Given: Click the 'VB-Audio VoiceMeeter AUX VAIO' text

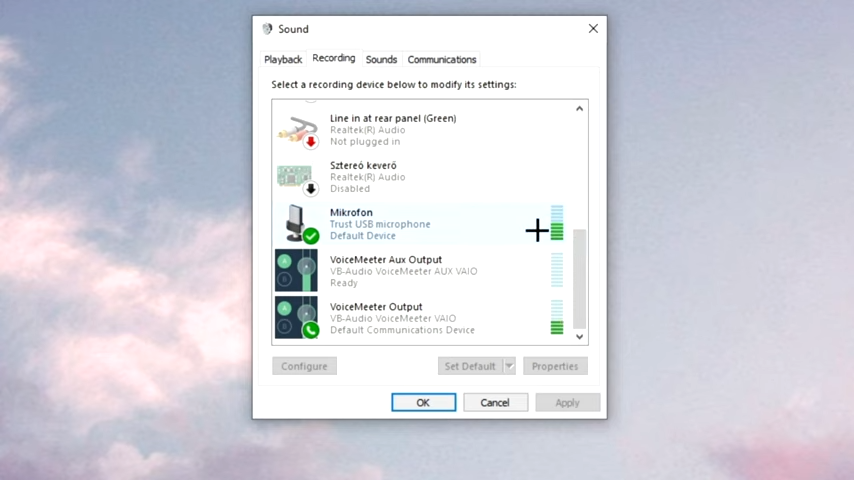Looking at the screenshot, I should [x=404, y=271].
